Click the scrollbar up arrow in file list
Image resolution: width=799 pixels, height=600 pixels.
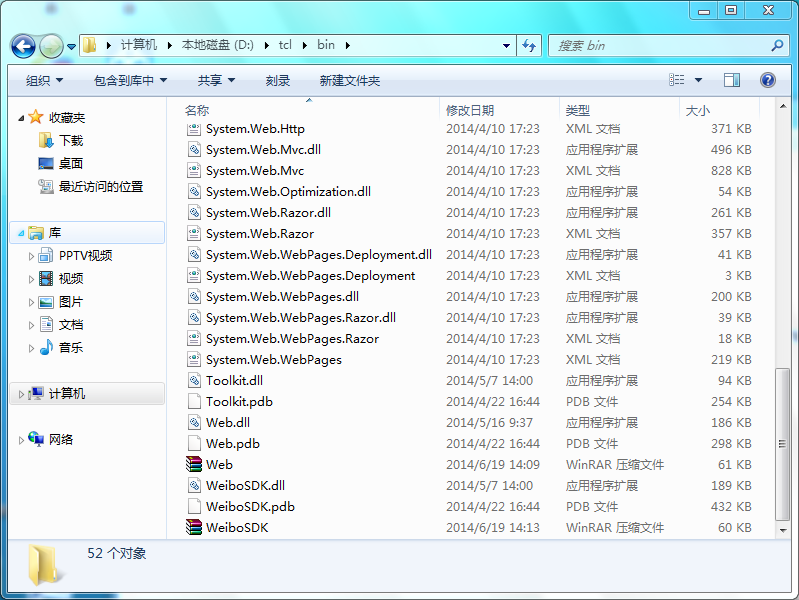click(783, 106)
